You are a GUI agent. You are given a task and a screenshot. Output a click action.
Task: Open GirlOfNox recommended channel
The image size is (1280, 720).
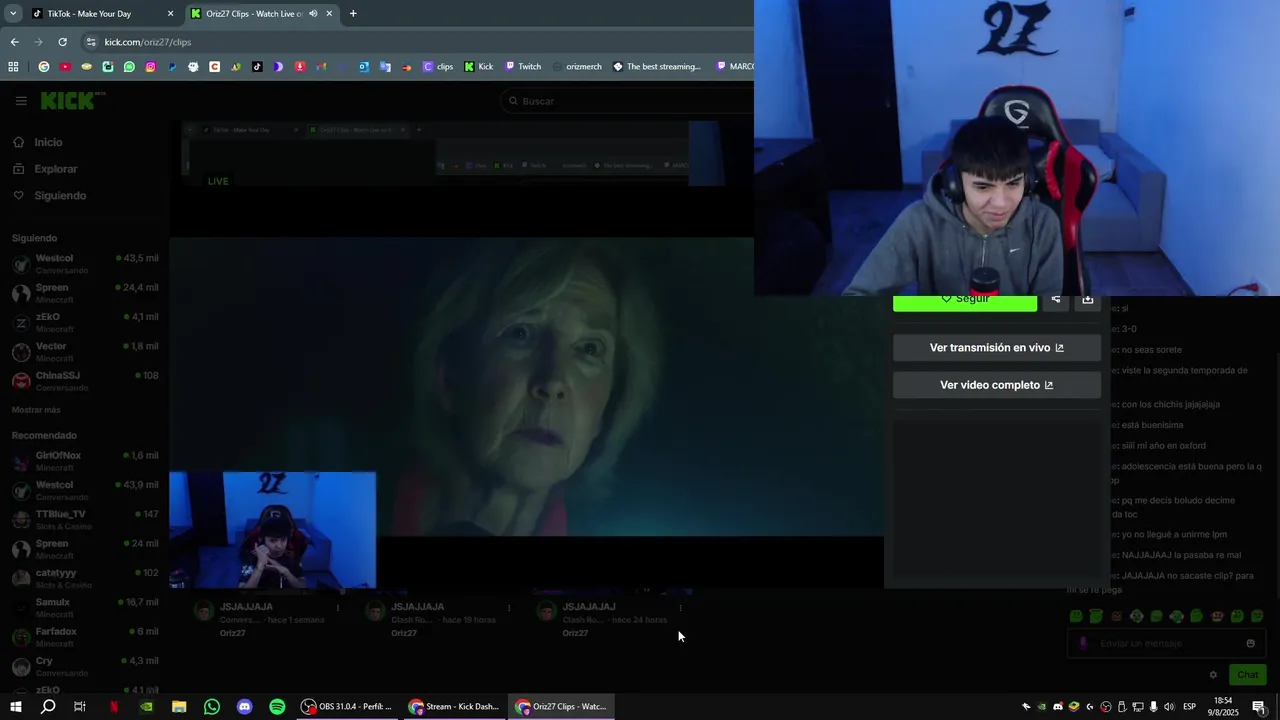pyautogui.click(x=85, y=461)
